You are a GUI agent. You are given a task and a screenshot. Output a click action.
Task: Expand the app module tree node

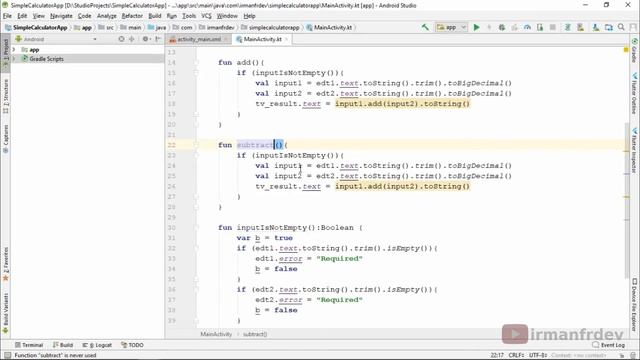click(14, 50)
